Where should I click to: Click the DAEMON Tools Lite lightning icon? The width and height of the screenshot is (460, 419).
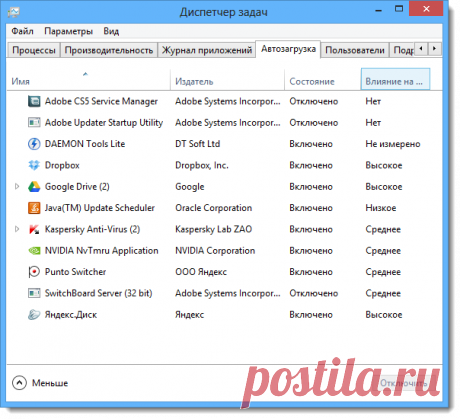click(x=34, y=144)
